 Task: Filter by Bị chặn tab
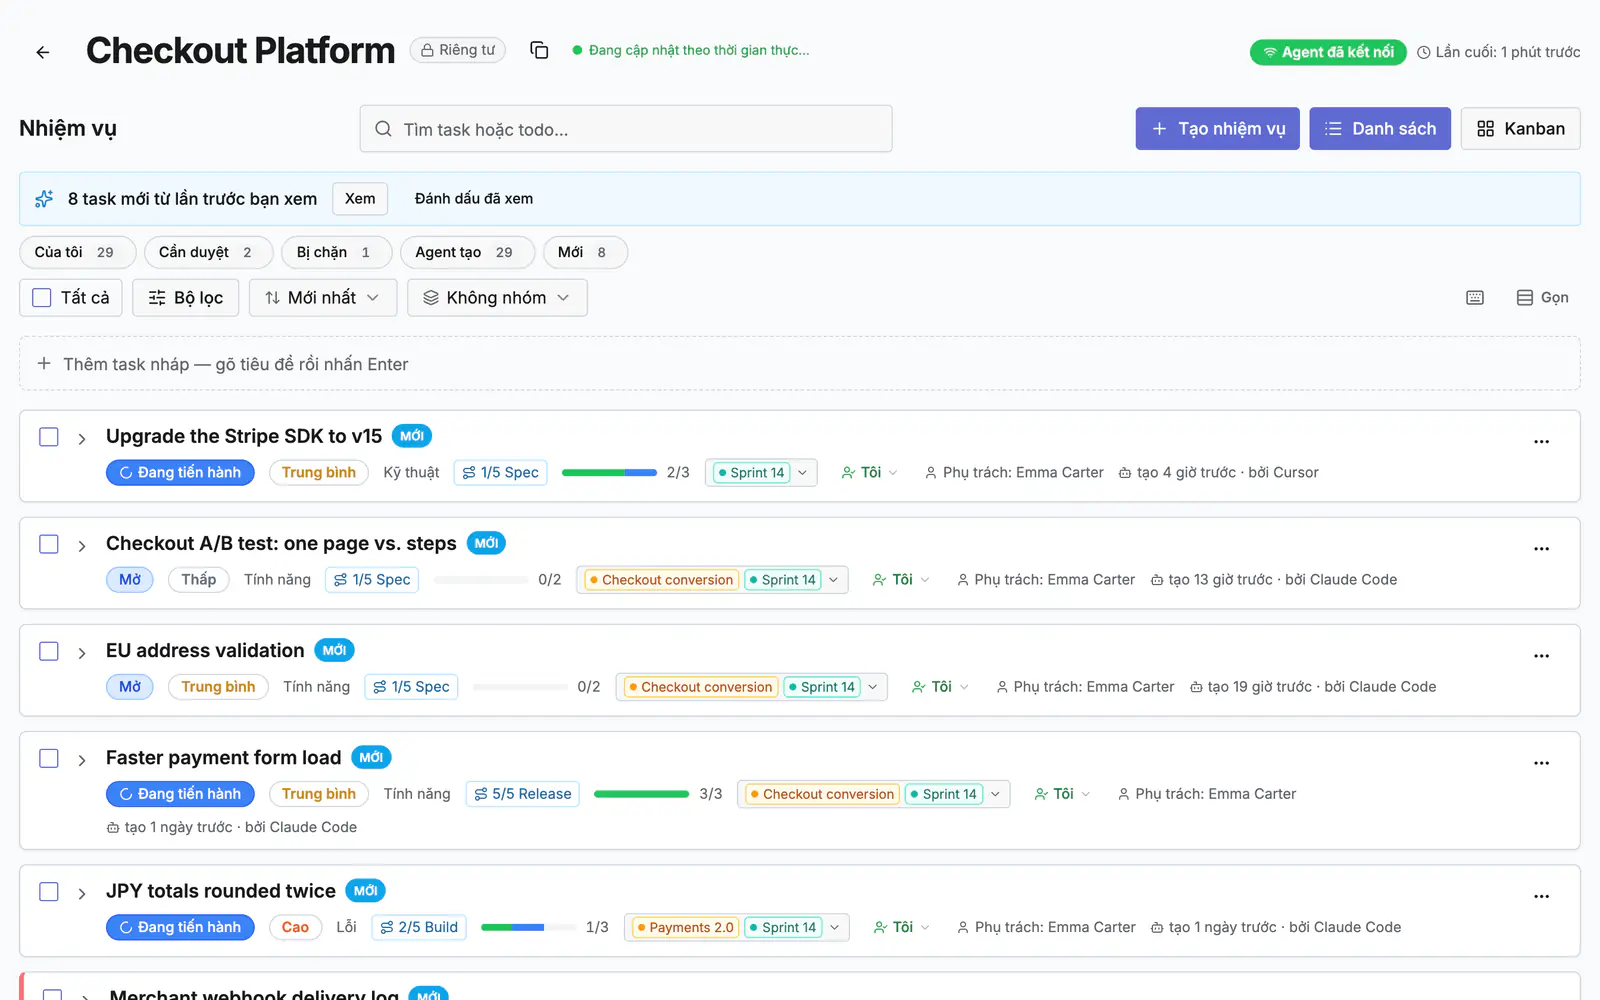point(336,252)
